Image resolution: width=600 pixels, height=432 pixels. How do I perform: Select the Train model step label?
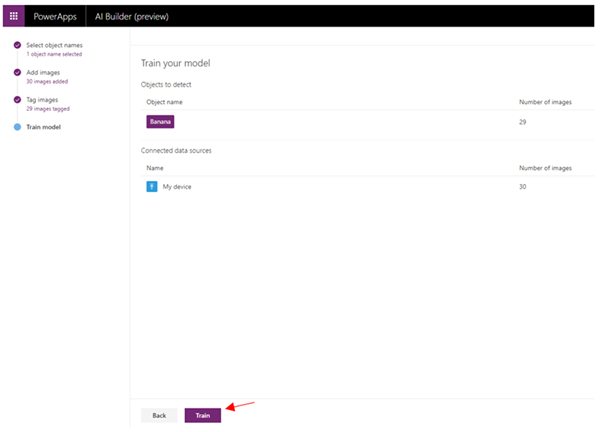(x=43, y=127)
